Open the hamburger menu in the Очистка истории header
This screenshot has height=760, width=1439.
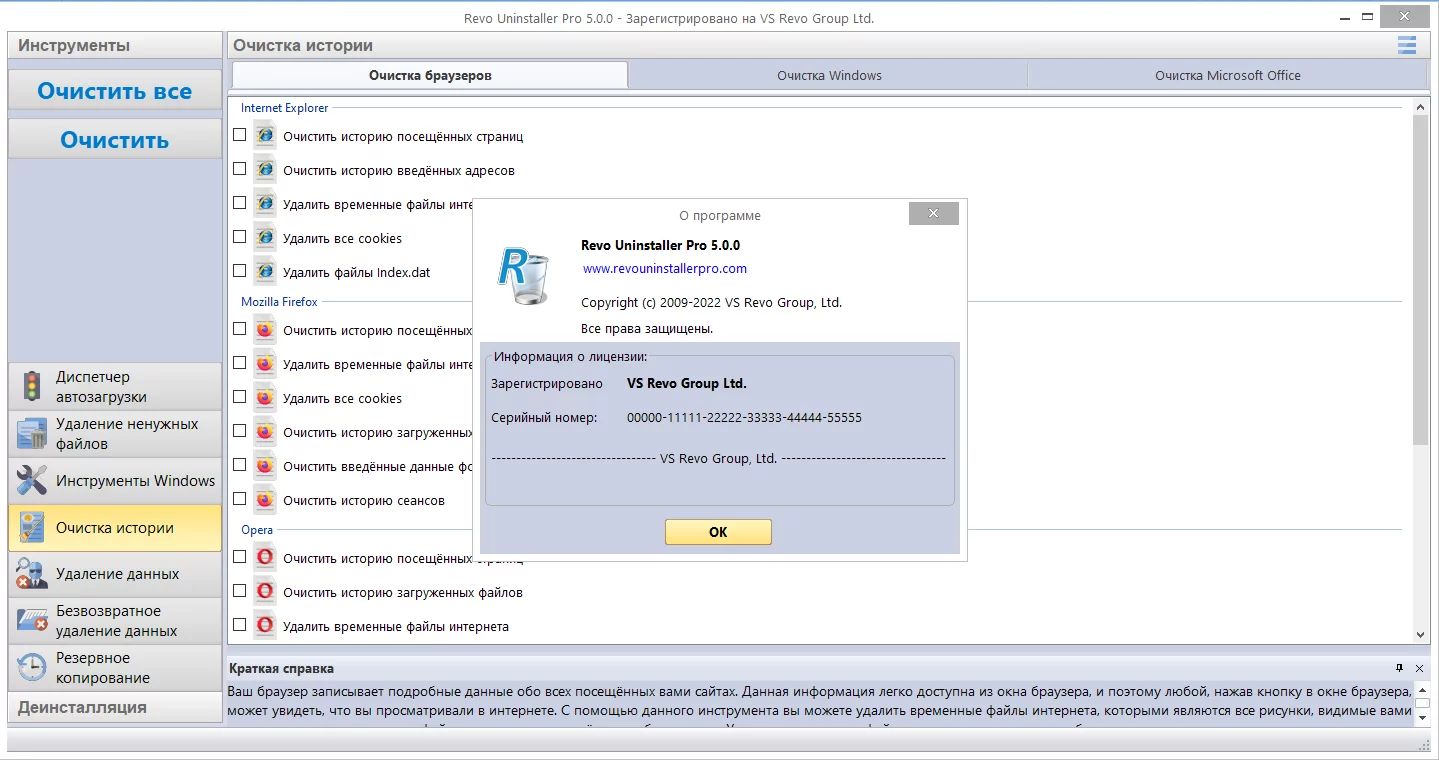(x=1407, y=45)
